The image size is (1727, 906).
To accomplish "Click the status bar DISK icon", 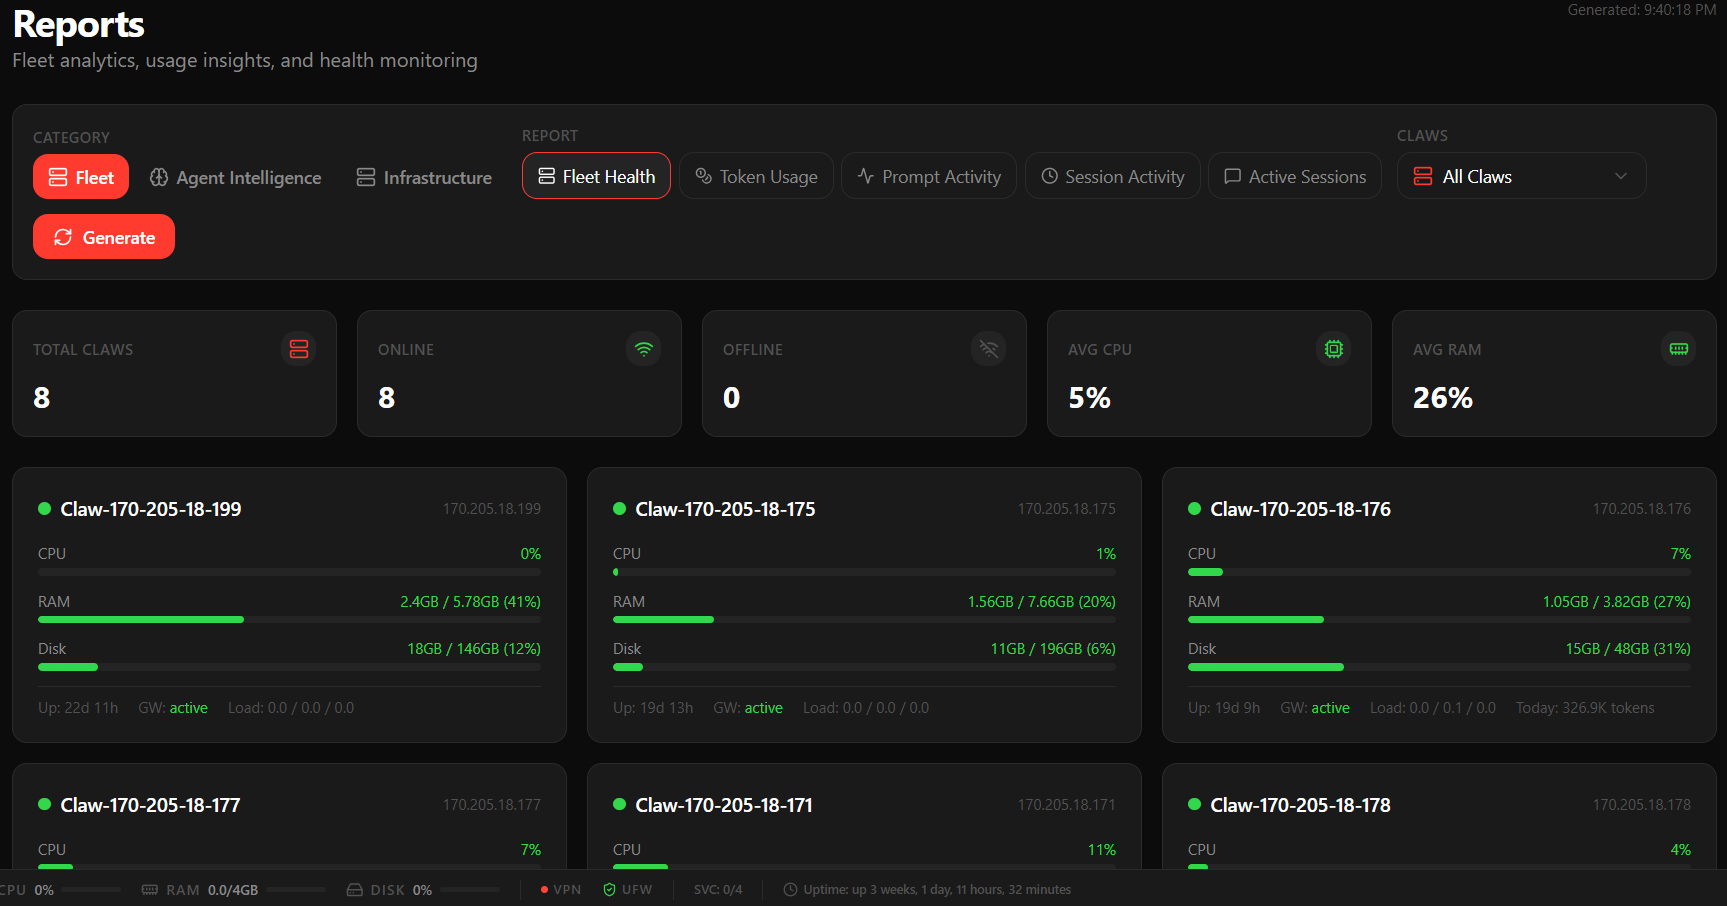I will point(354,889).
